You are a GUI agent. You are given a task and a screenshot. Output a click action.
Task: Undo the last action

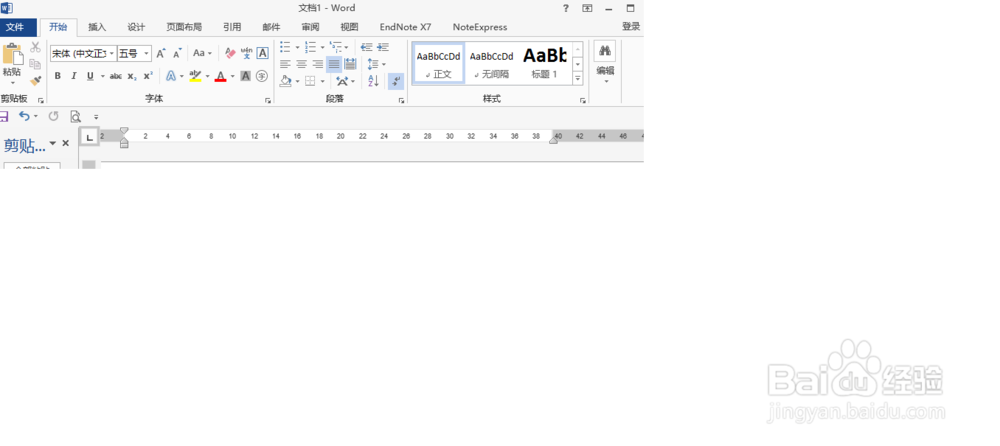[x=24, y=116]
